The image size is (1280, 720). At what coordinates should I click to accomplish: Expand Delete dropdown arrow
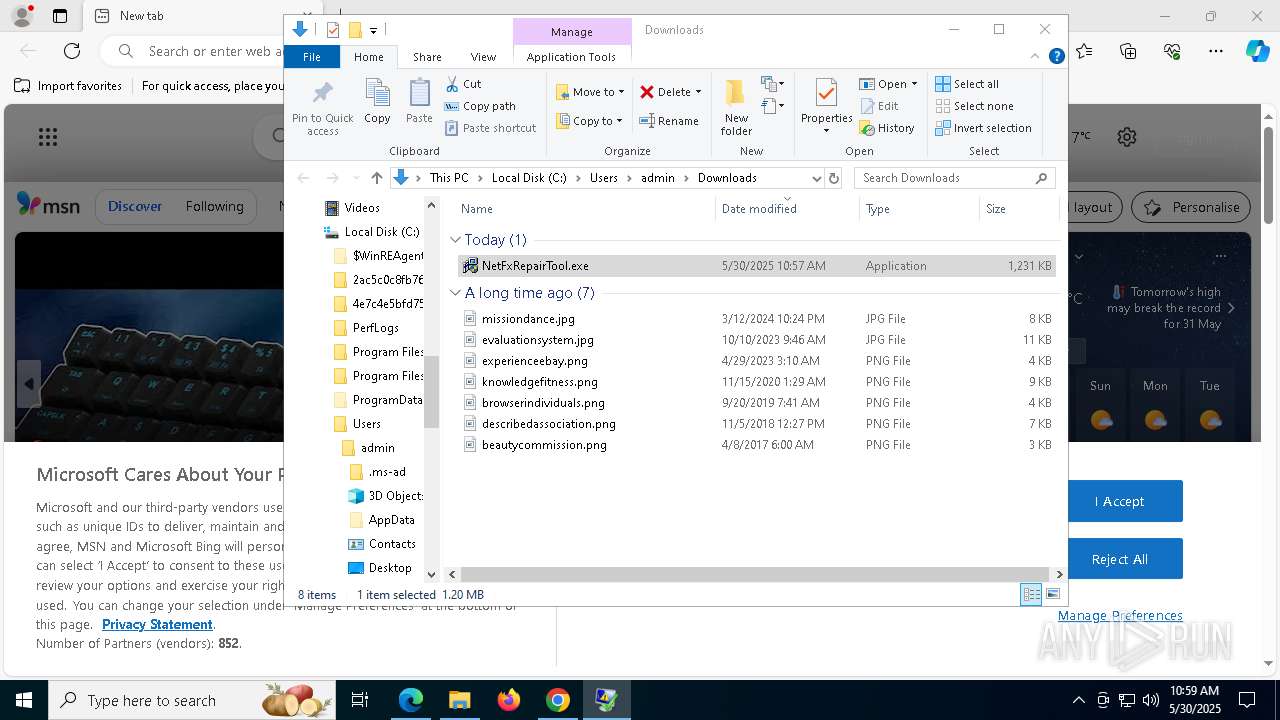[x=698, y=92]
